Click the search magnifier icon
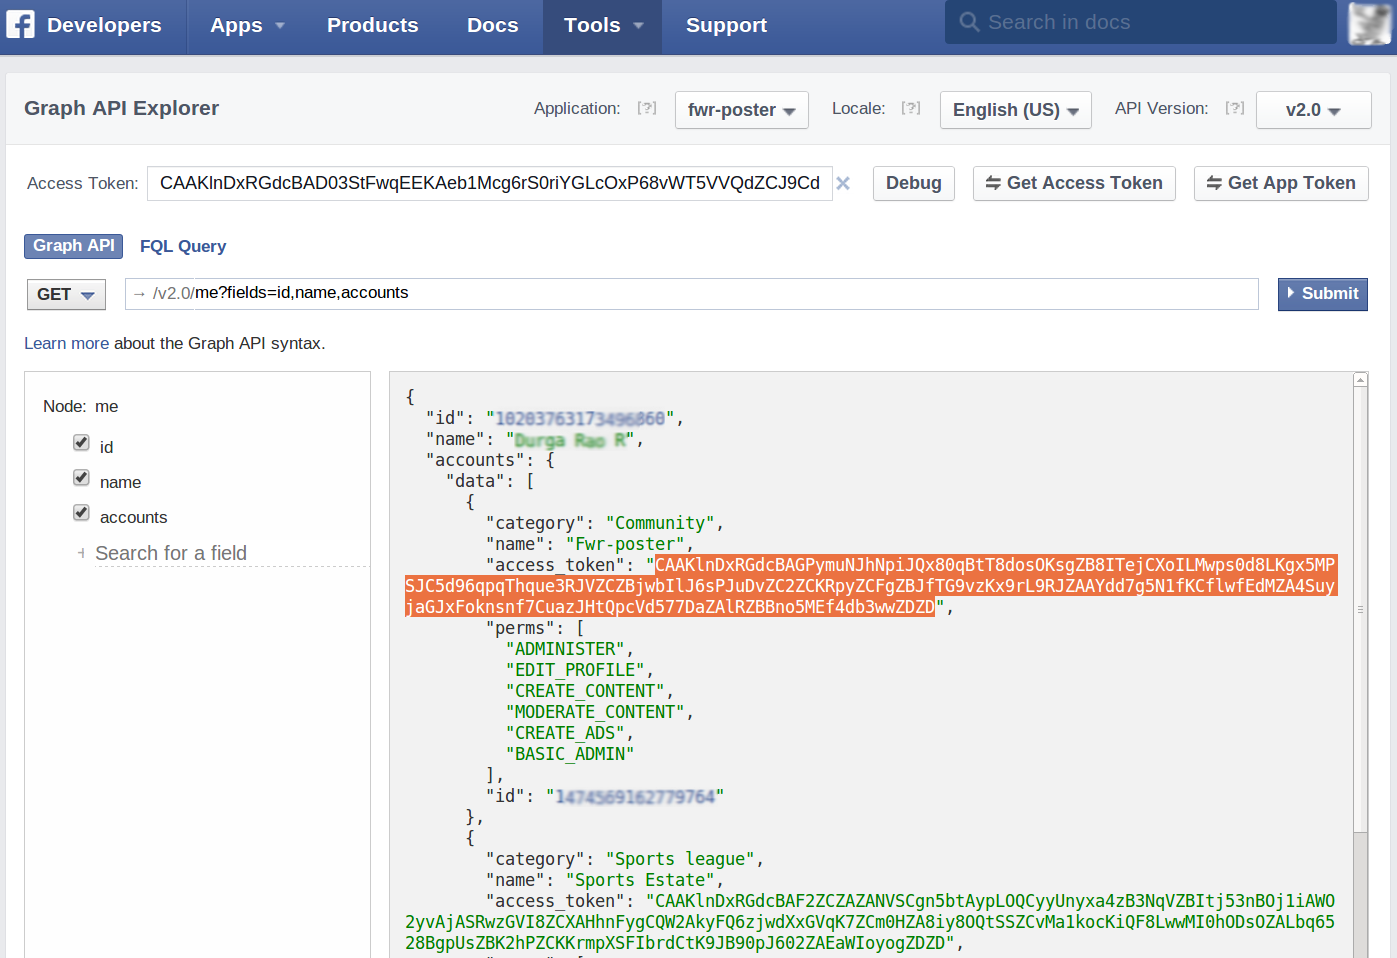Image resolution: width=1397 pixels, height=958 pixels. 969,22
